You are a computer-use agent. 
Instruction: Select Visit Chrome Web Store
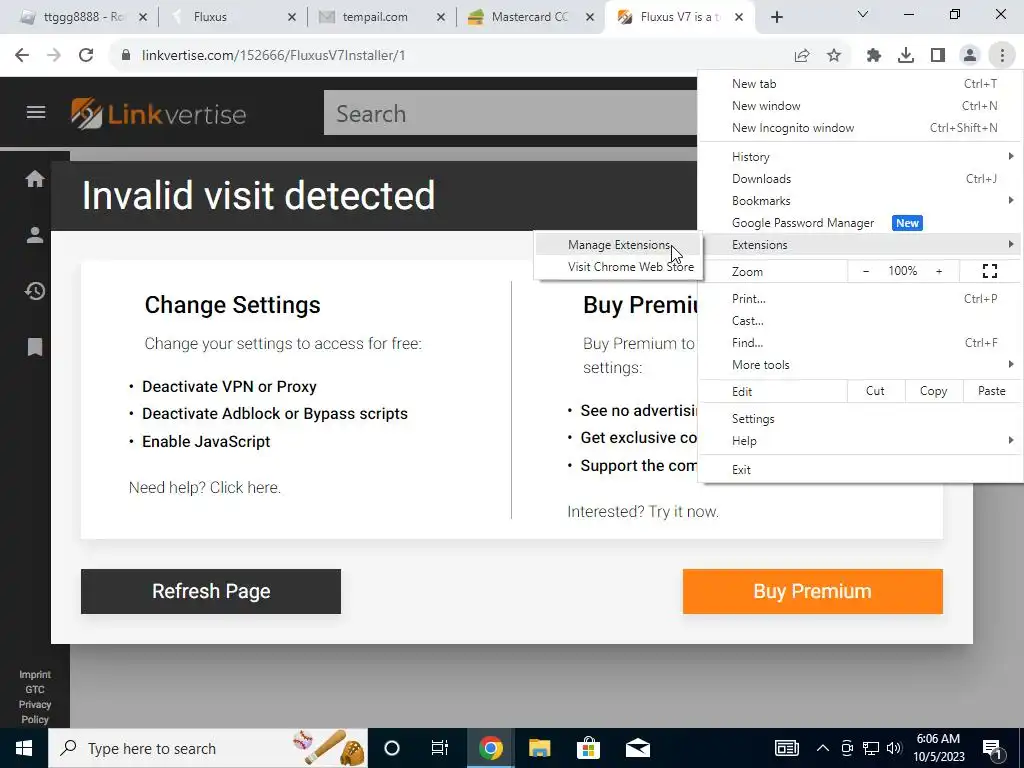pos(618,266)
